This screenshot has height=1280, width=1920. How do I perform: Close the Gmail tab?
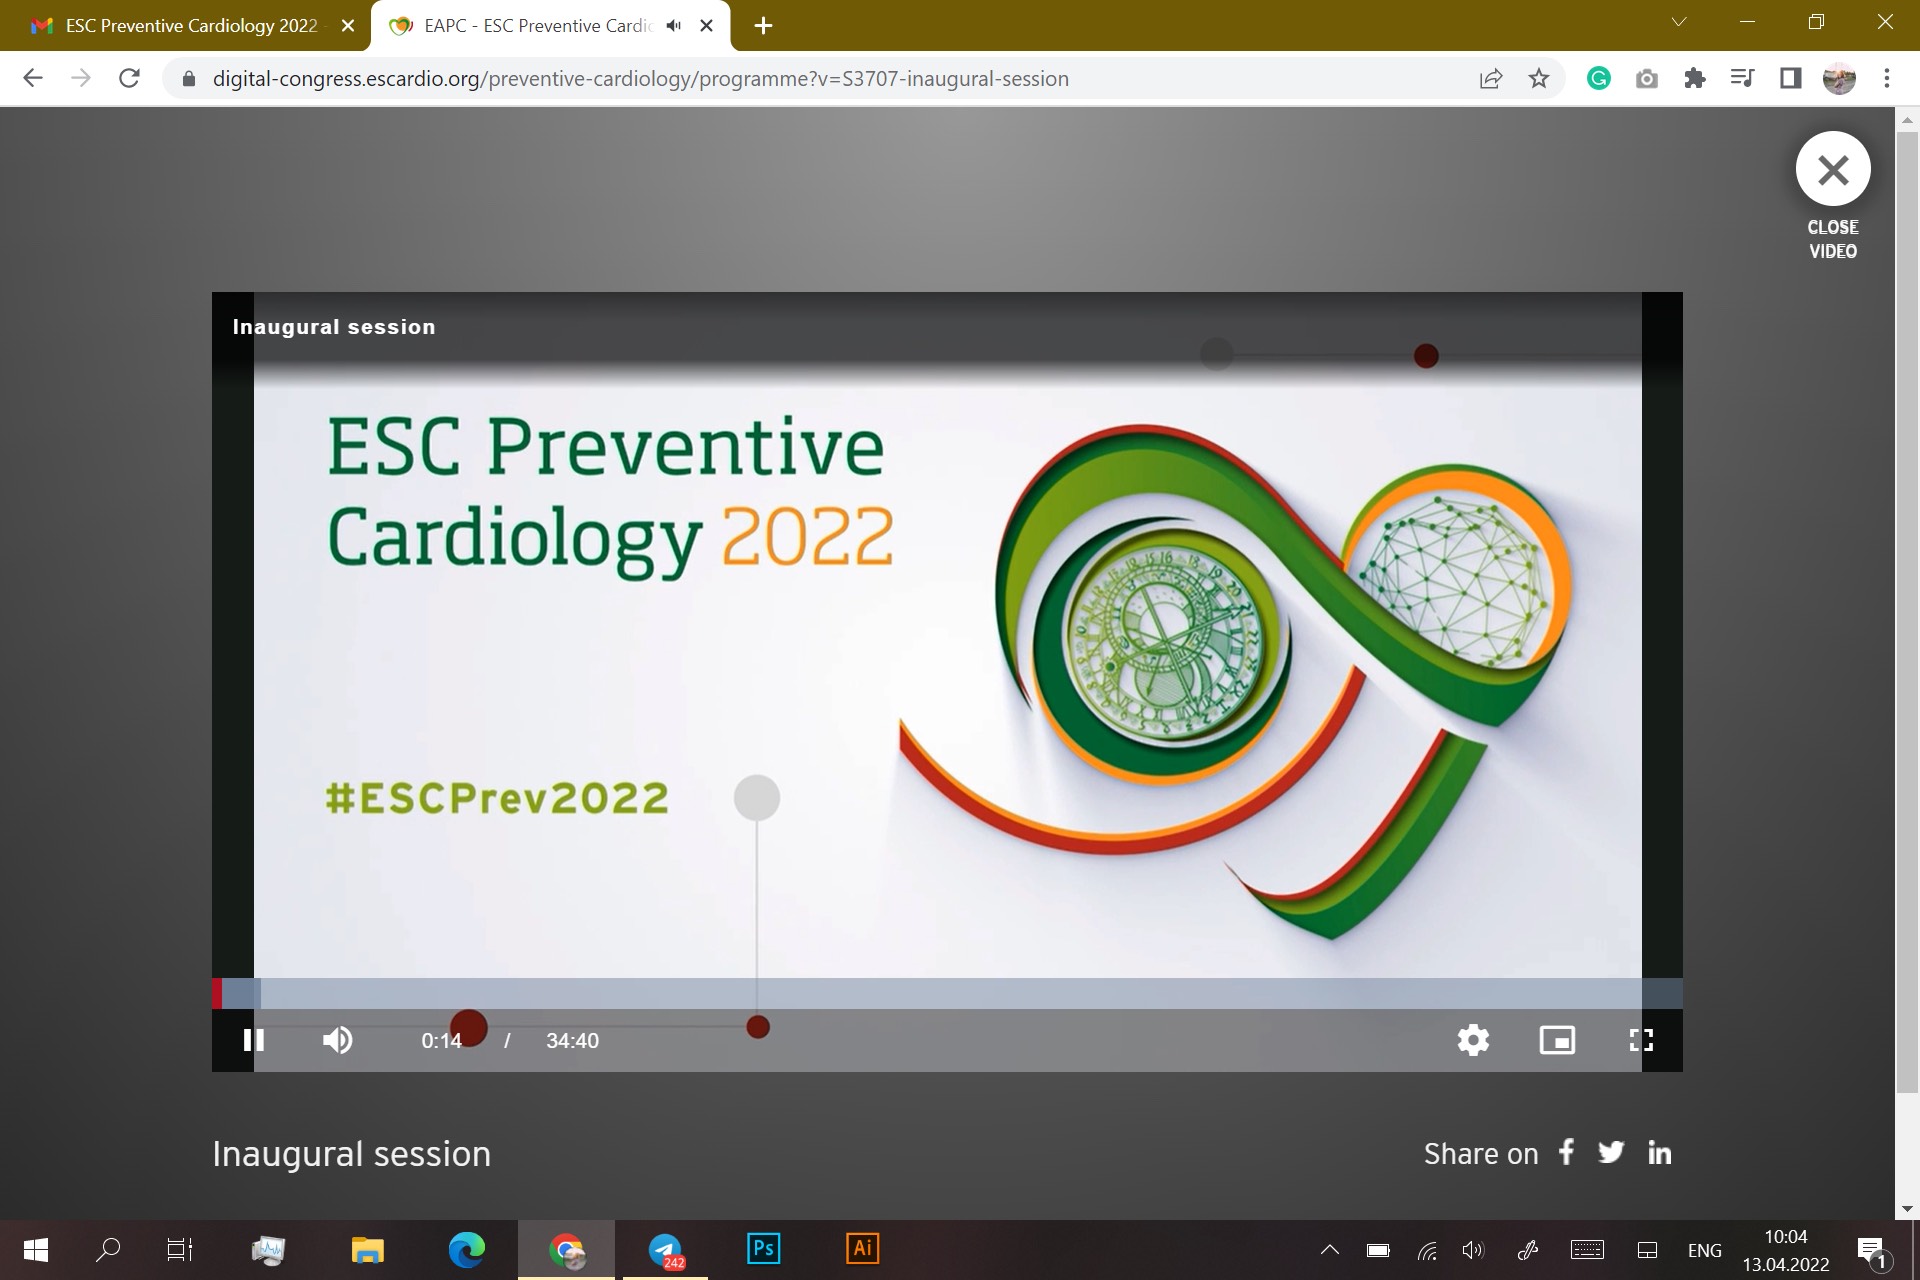coord(348,26)
